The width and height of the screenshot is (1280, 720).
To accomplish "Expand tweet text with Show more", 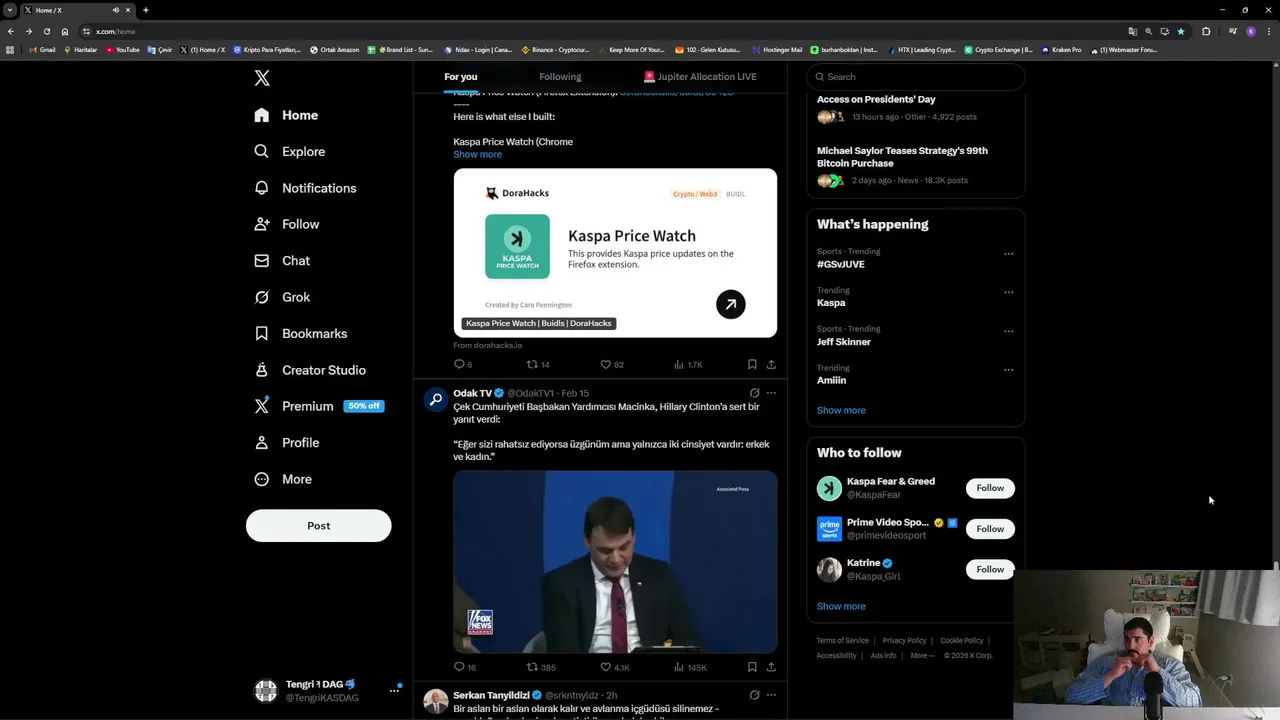I will (x=477, y=155).
